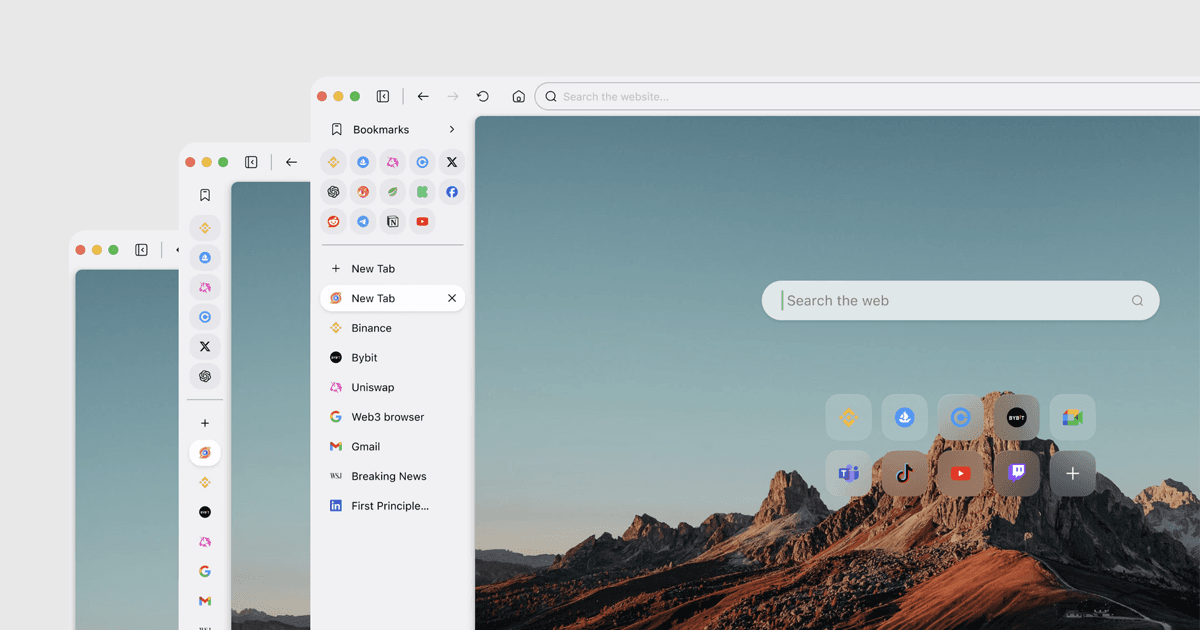Reload the page in the front window

coord(483,97)
